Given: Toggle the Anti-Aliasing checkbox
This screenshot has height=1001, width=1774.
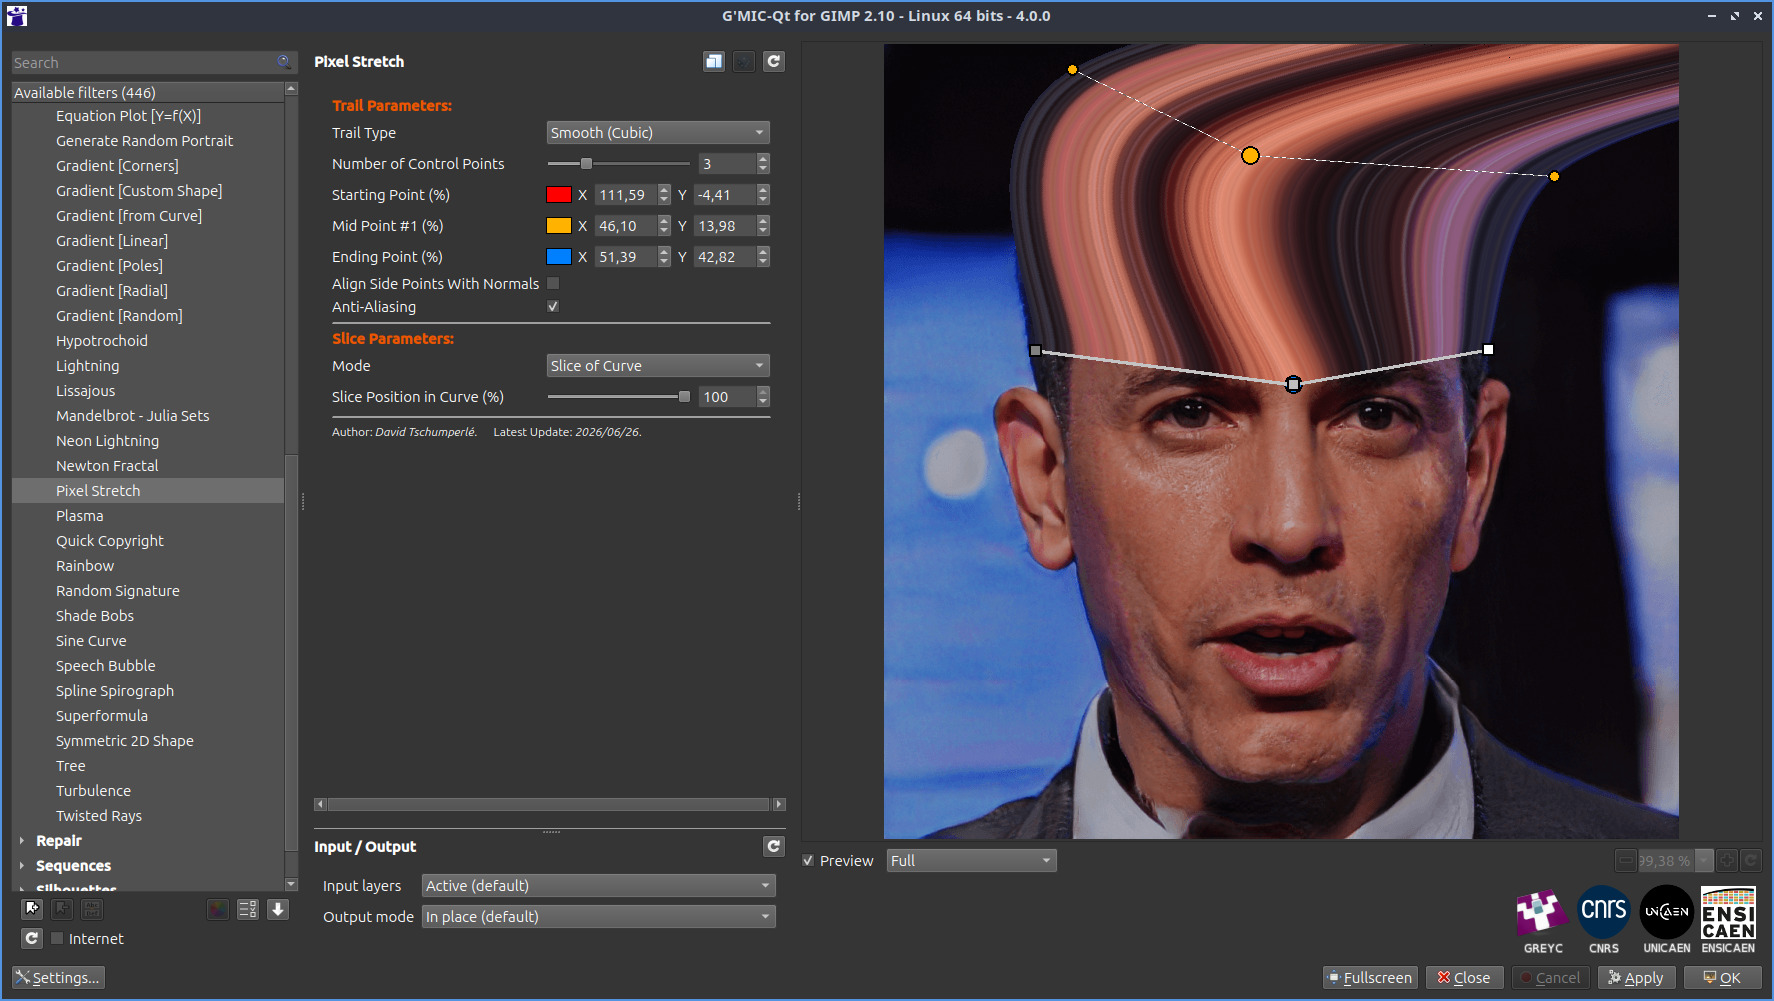Looking at the screenshot, I should tap(553, 307).
